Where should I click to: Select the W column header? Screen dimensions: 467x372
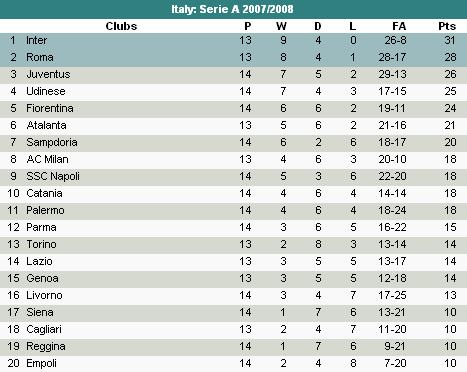(x=281, y=26)
